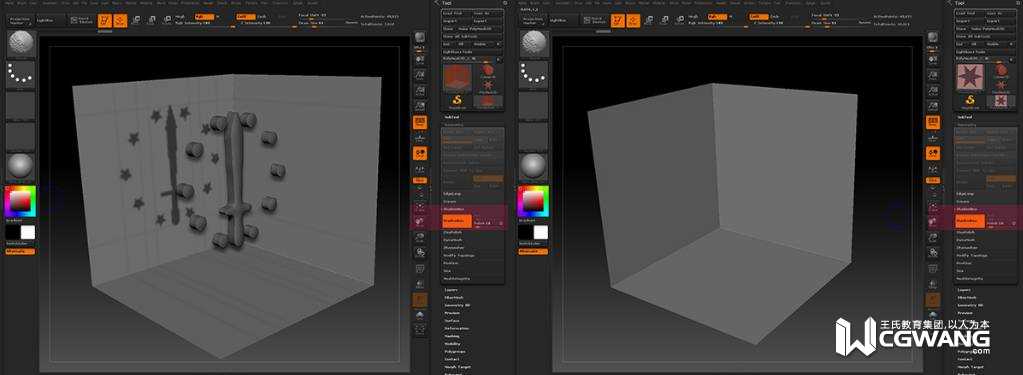Viewport: 1023px width, 375px height.
Task: Toggle Draw mode in left ZBrush window
Action: point(121,21)
